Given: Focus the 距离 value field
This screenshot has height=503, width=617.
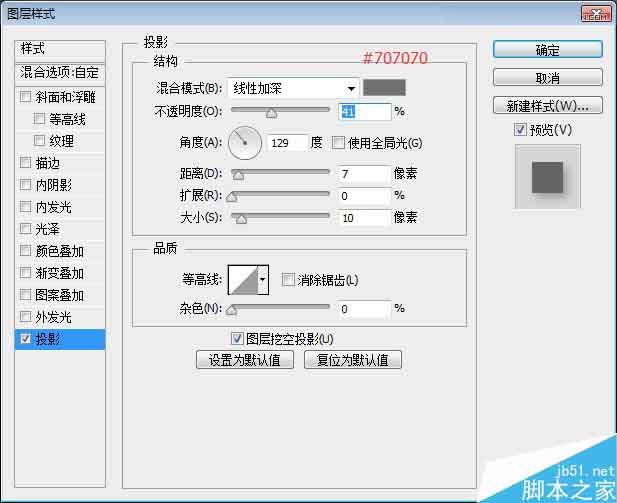Looking at the screenshot, I should pyautogui.click(x=364, y=174).
